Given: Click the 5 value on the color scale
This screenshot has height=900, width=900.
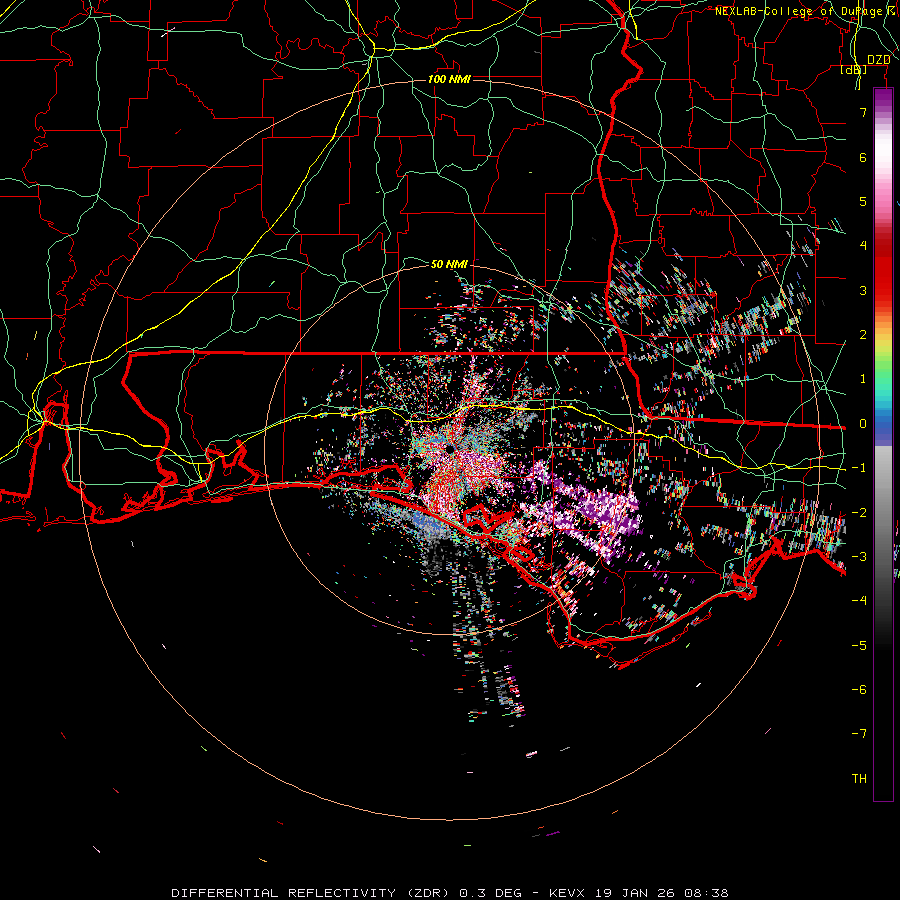Looking at the screenshot, I should pyautogui.click(x=863, y=201).
